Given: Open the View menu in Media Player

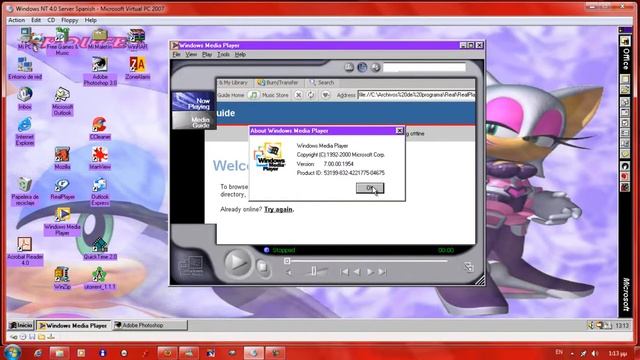Looking at the screenshot, I should point(191,54).
